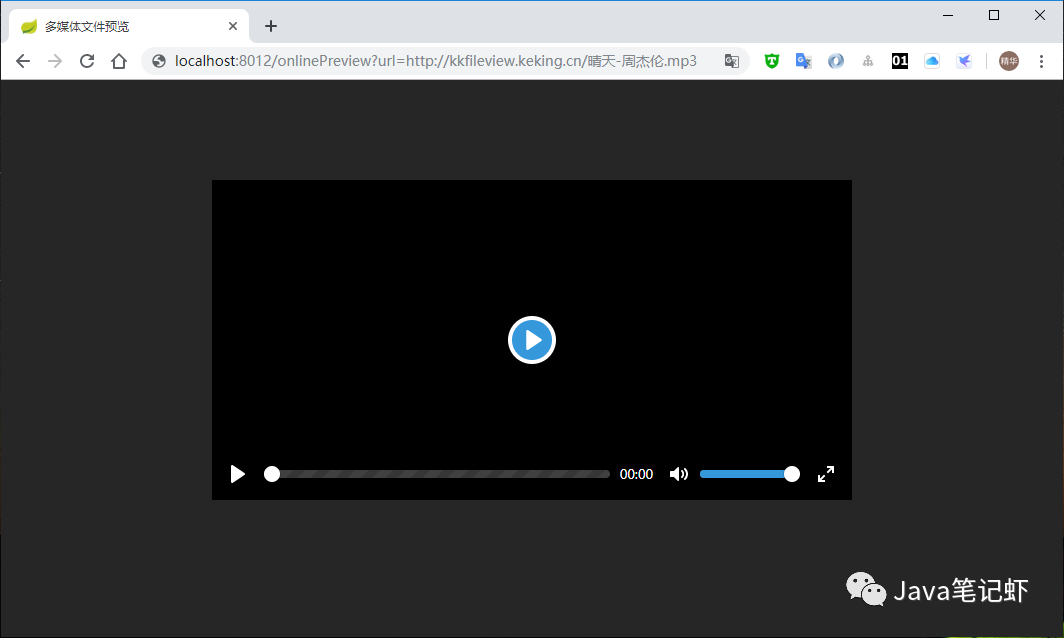Image resolution: width=1064 pixels, height=638 pixels.
Task: Reload the page
Action: tap(87, 61)
